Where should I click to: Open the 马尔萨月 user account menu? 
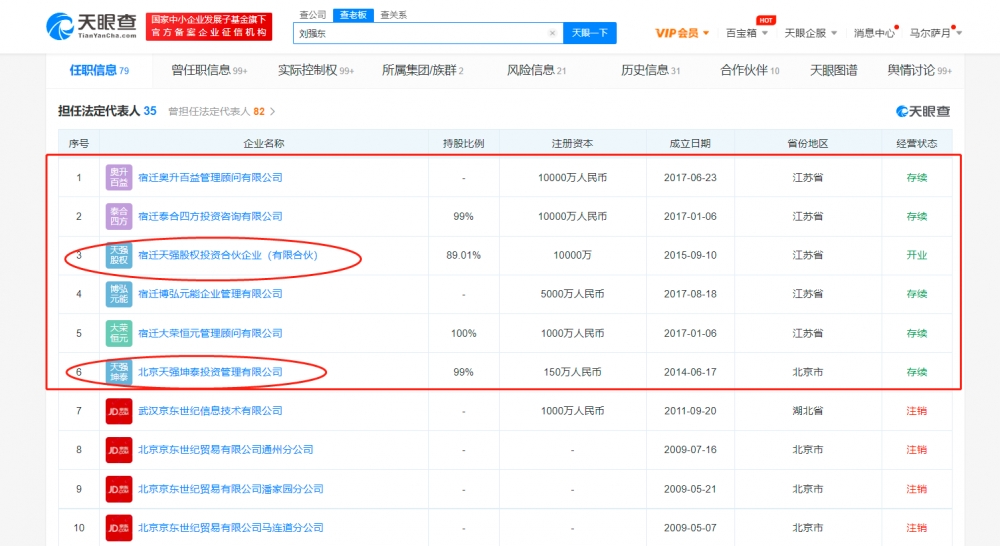936,33
